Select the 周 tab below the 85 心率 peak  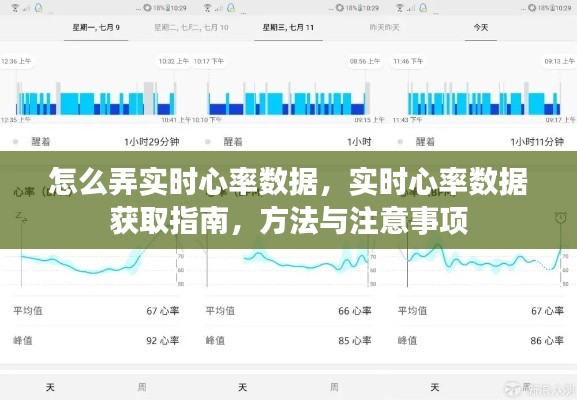[334, 387]
